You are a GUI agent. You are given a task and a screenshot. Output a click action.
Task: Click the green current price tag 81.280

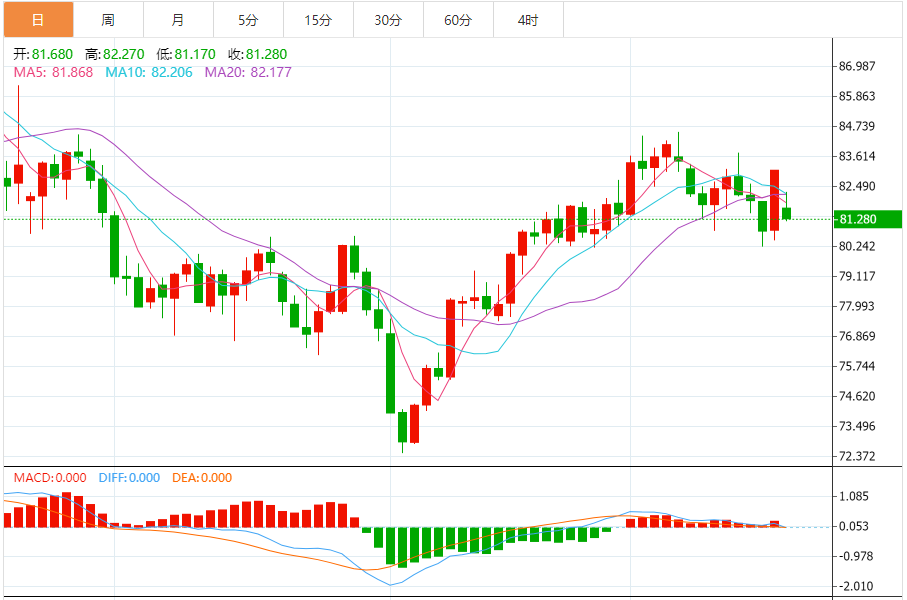867,219
